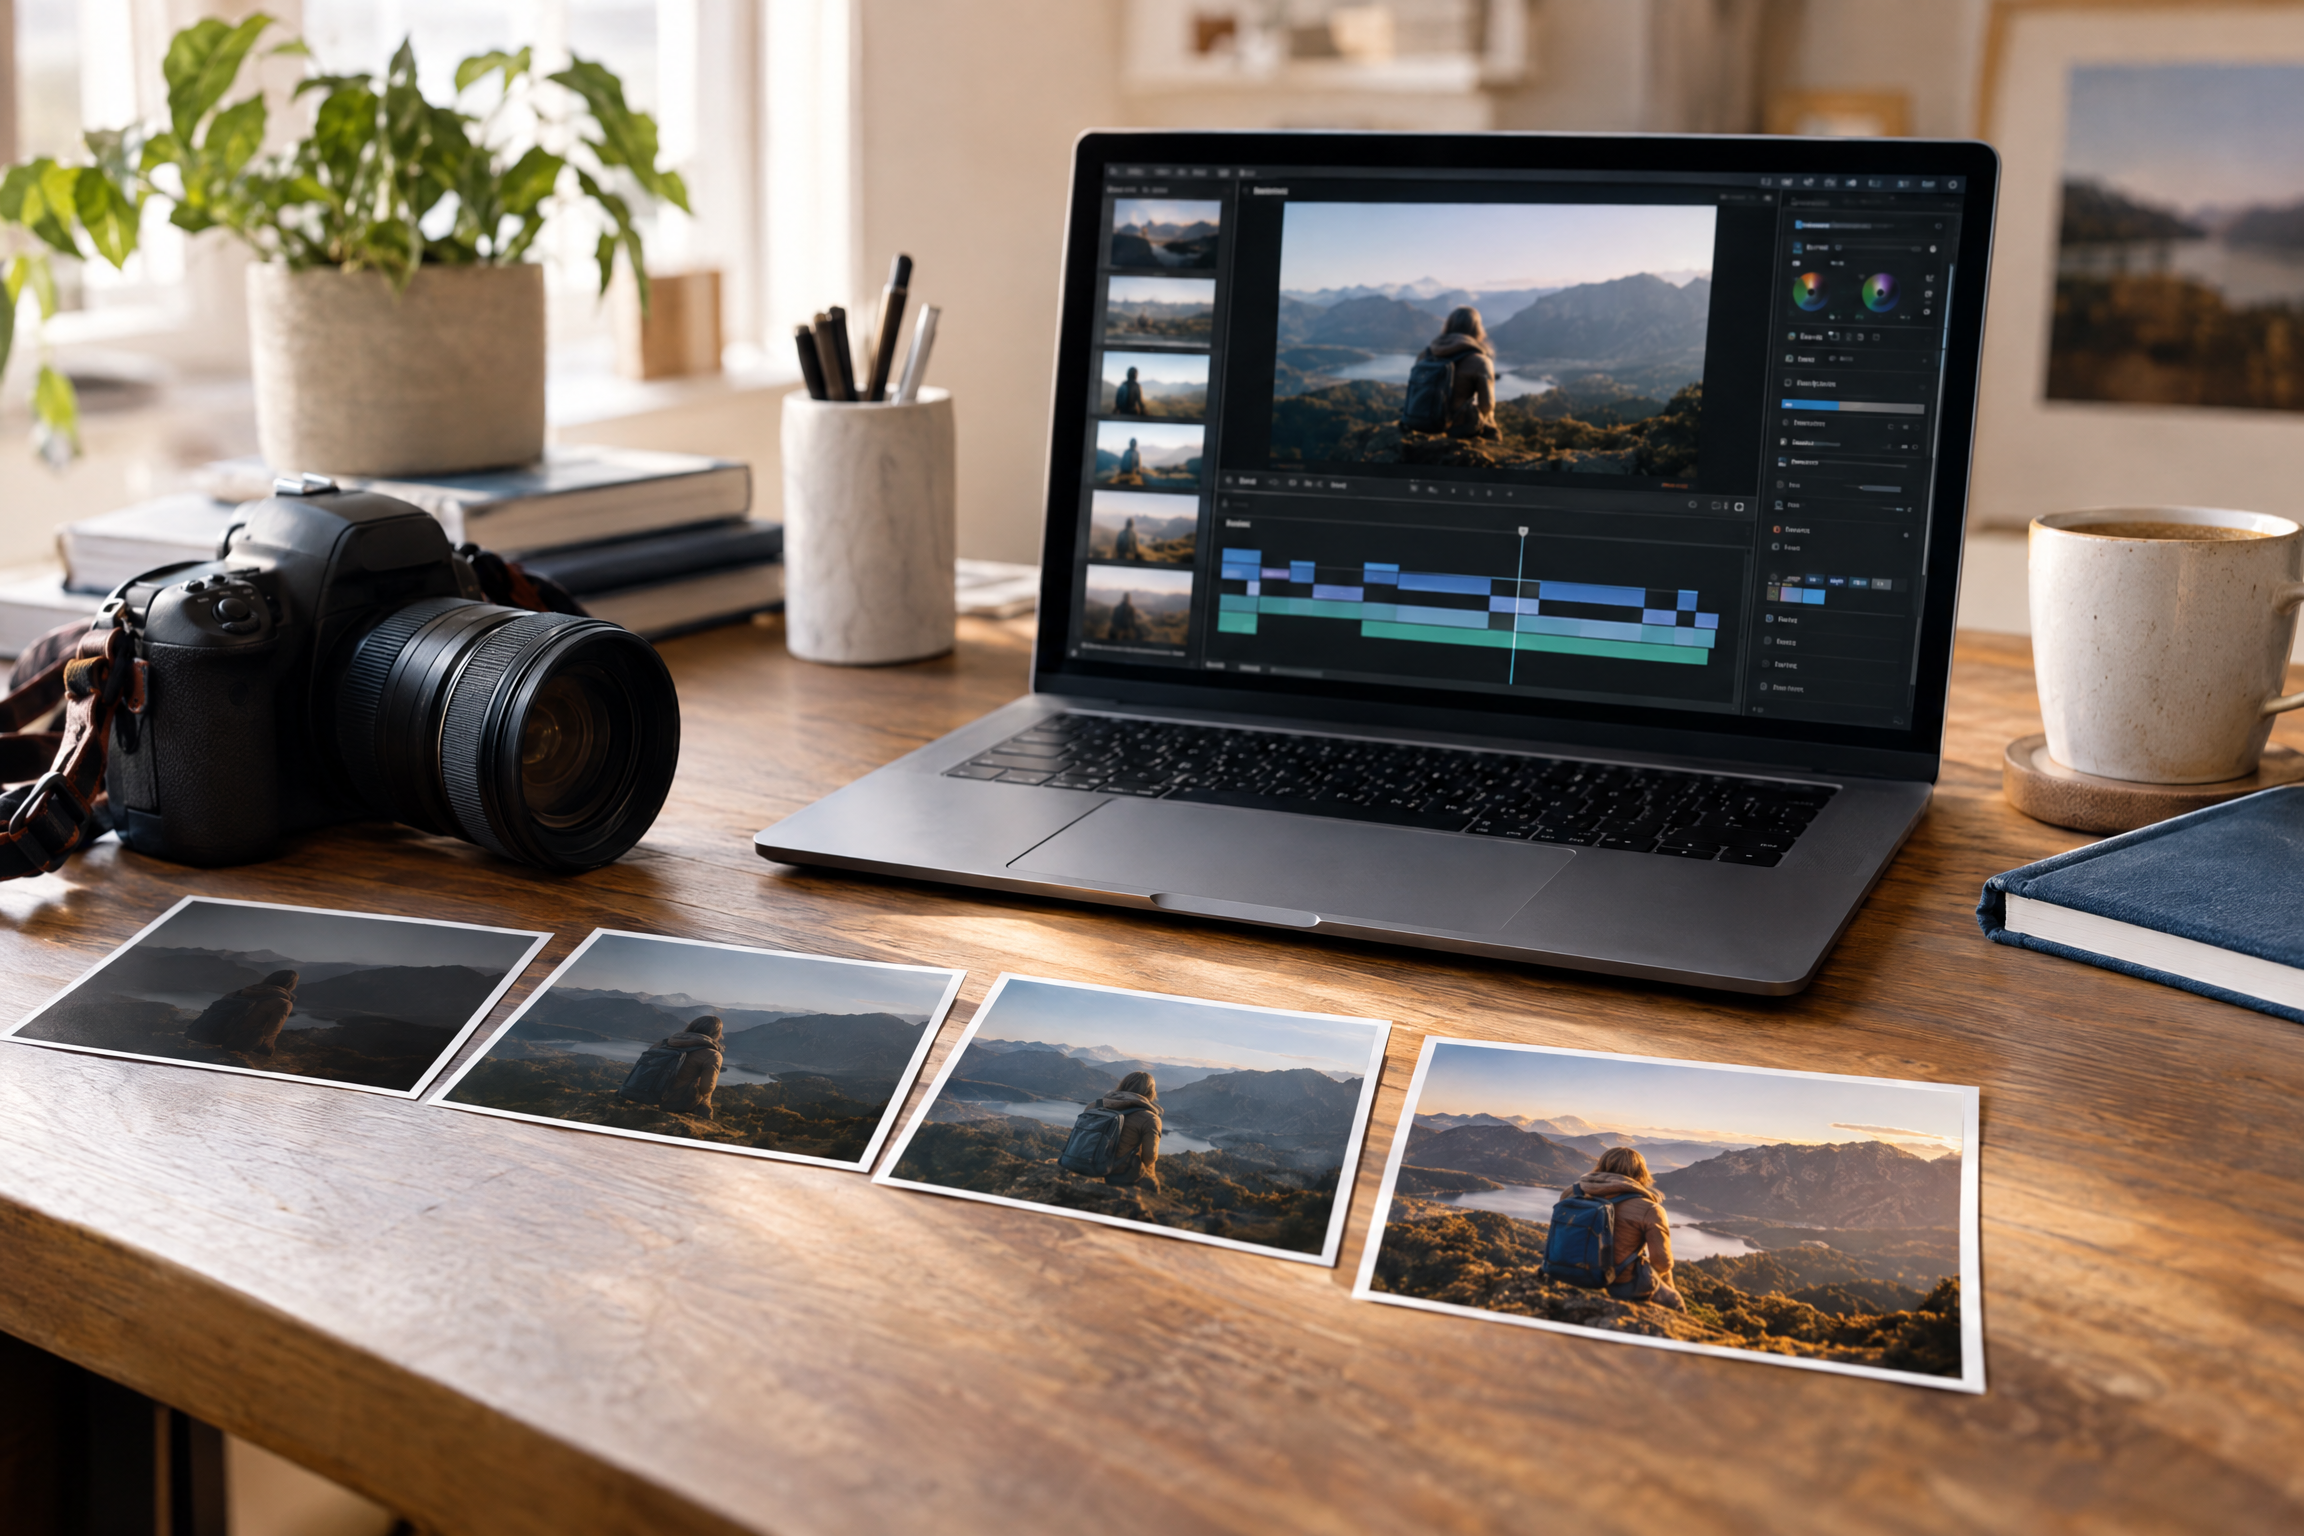Click the circular icon at top-right of editor

1951,184
